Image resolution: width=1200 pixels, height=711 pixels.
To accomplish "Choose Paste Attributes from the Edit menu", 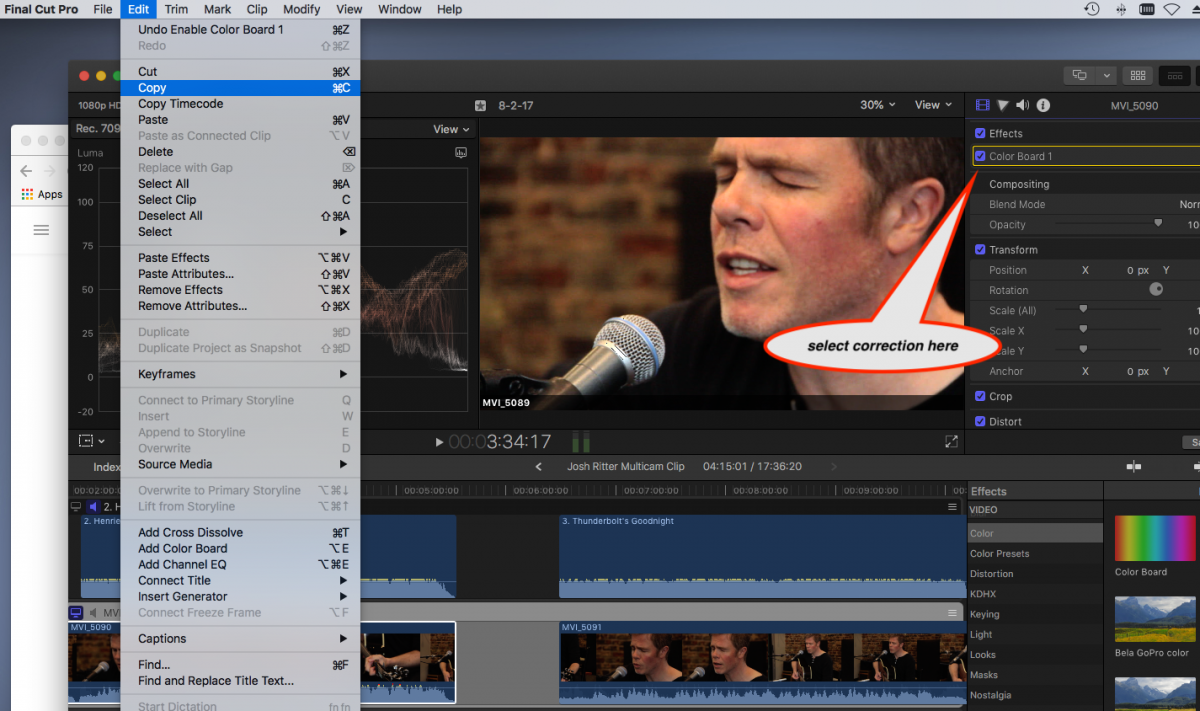I will coord(186,274).
